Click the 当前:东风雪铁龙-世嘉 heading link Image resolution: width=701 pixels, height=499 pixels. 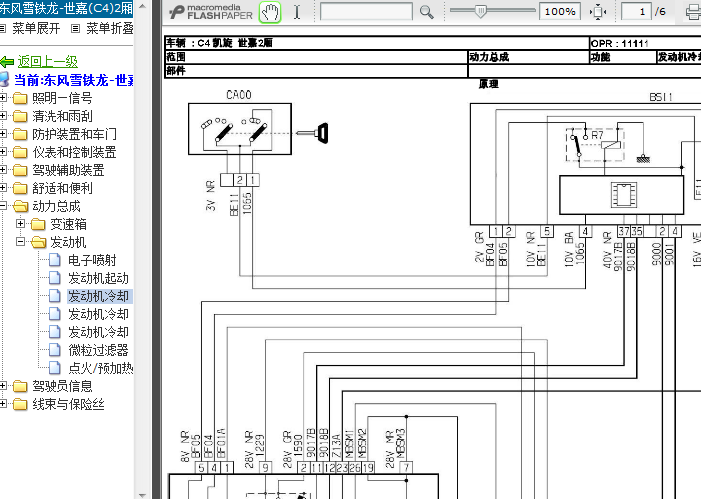click(74, 80)
